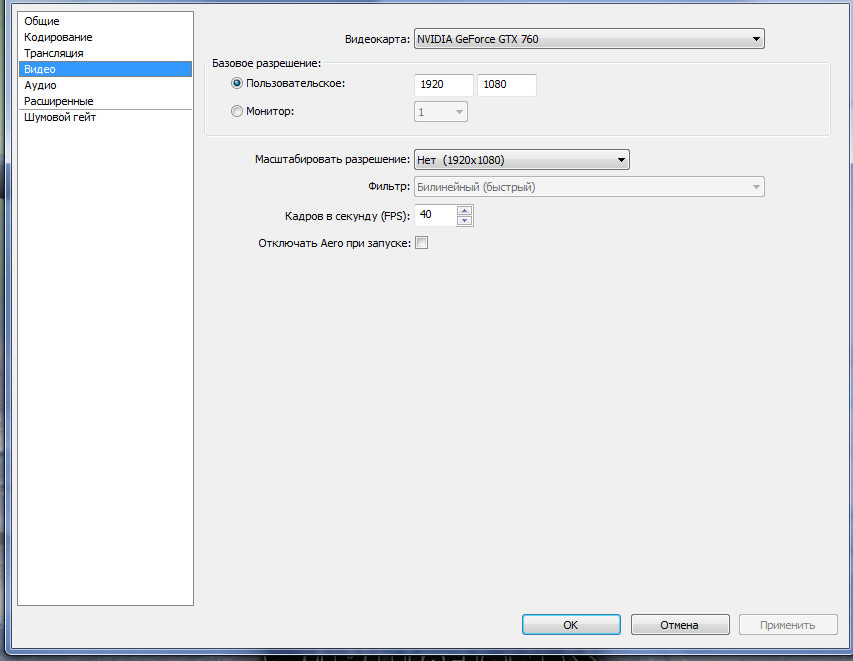Expand Масштабировать разрешение dropdown
The width and height of the screenshot is (853, 661).
tap(522, 159)
